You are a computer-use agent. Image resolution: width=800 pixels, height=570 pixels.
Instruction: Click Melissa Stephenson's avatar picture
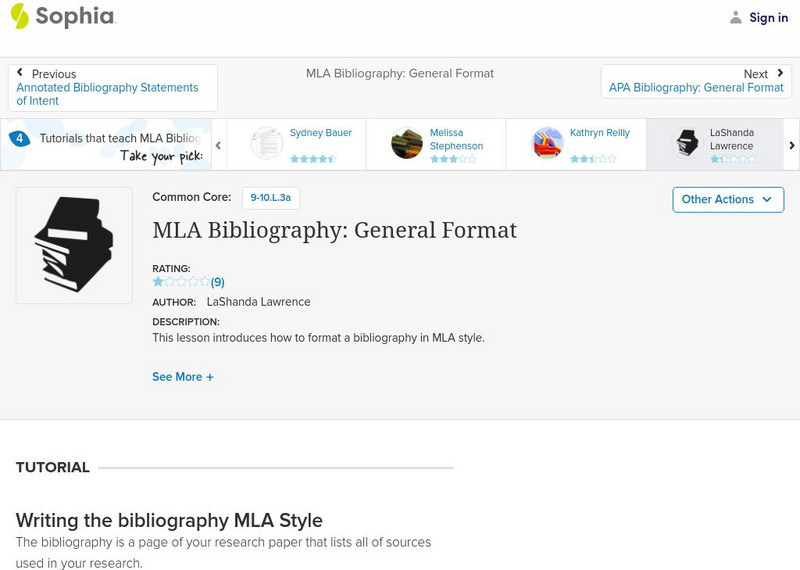tap(407, 143)
